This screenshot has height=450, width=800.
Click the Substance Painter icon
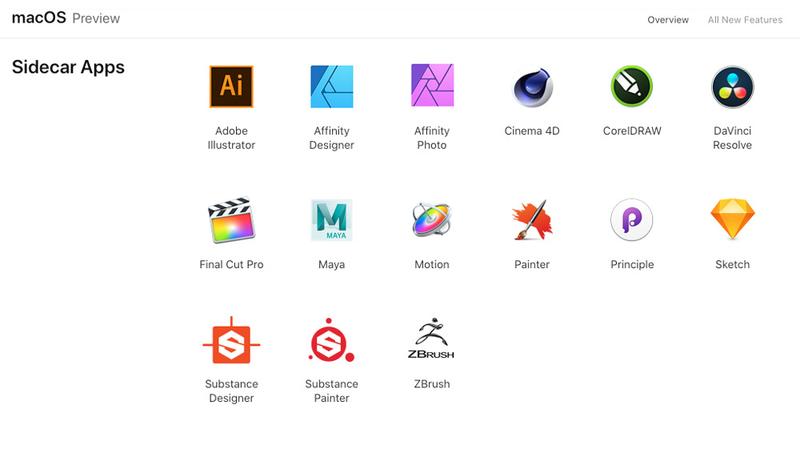point(331,340)
